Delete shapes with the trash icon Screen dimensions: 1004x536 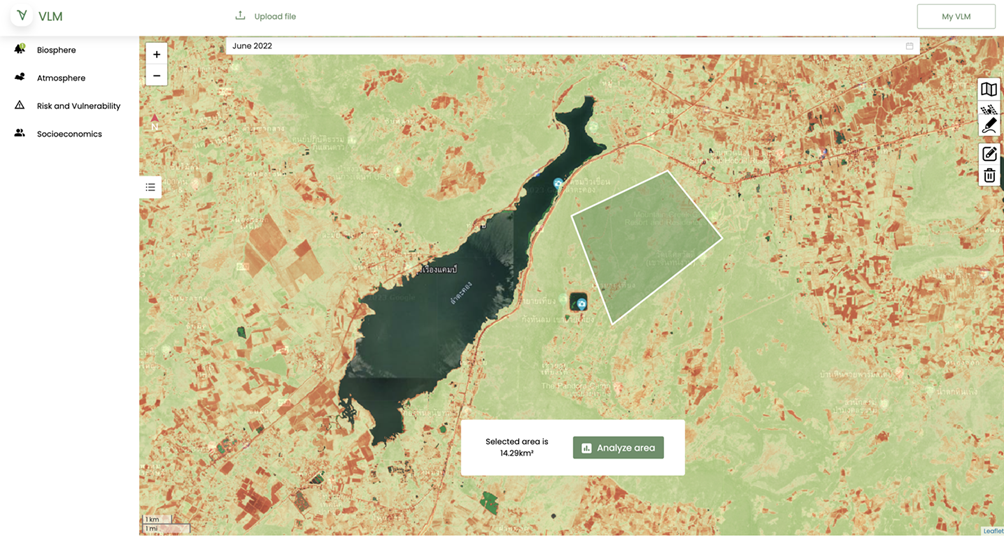(x=989, y=175)
